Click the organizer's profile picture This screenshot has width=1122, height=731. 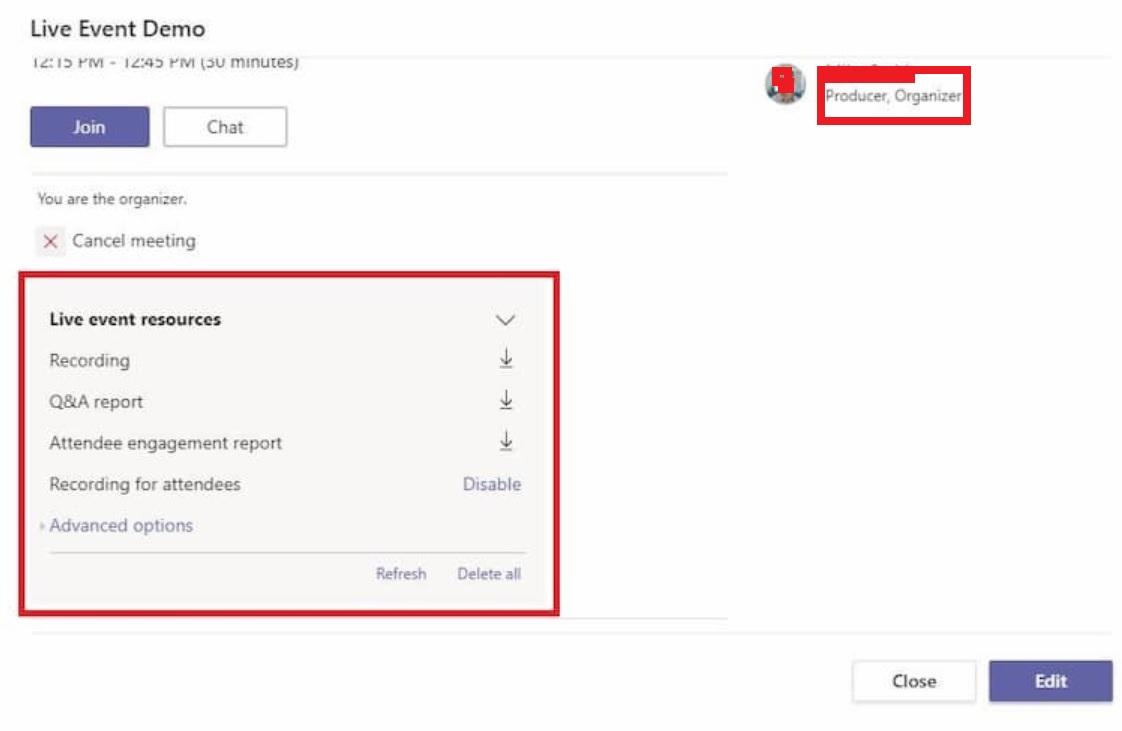(x=785, y=84)
